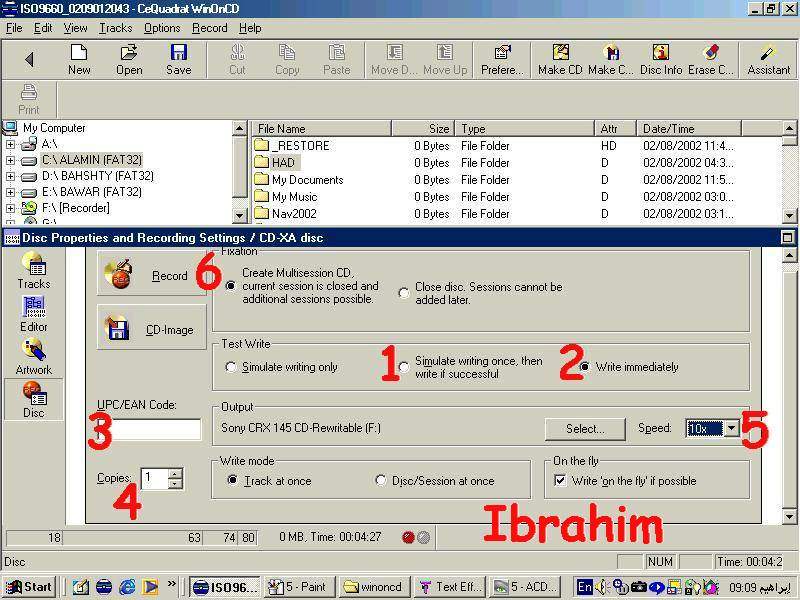Click the large Record button
The width and height of the screenshot is (800, 600).
click(152, 274)
